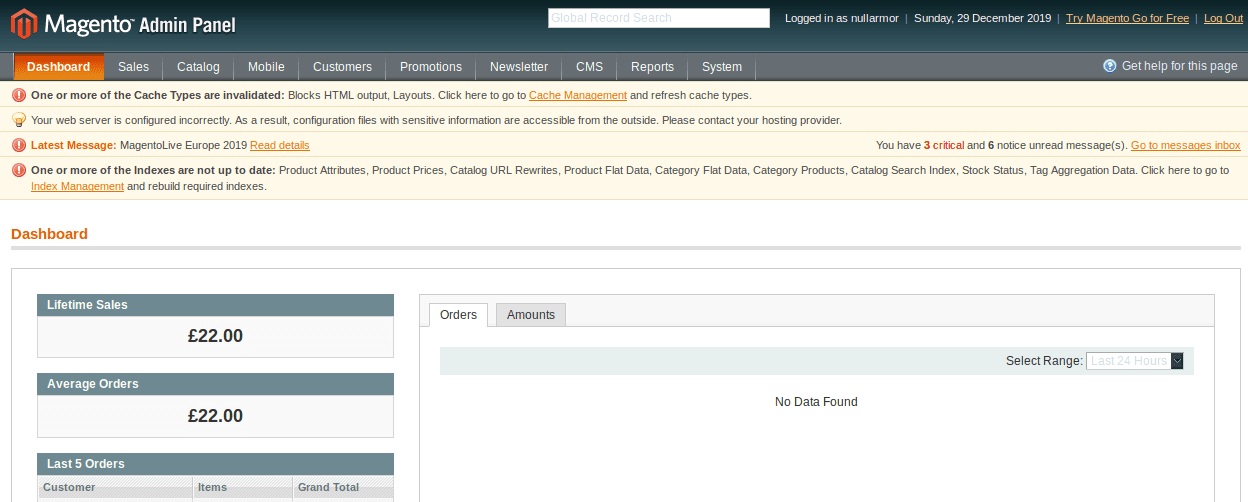Image resolution: width=1248 pixels, height=502 pixels.
Task: Open the Promotions menu
Action: pos(431,67)
